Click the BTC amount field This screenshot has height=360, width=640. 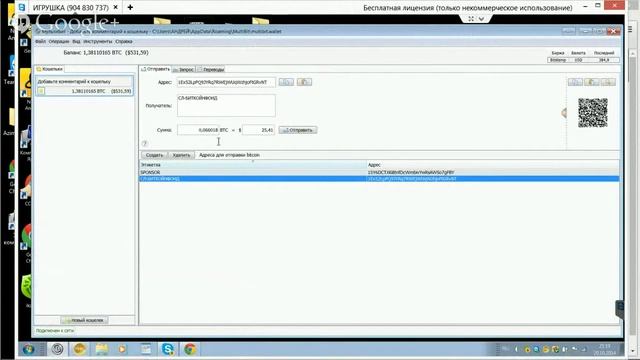(198, 130)
